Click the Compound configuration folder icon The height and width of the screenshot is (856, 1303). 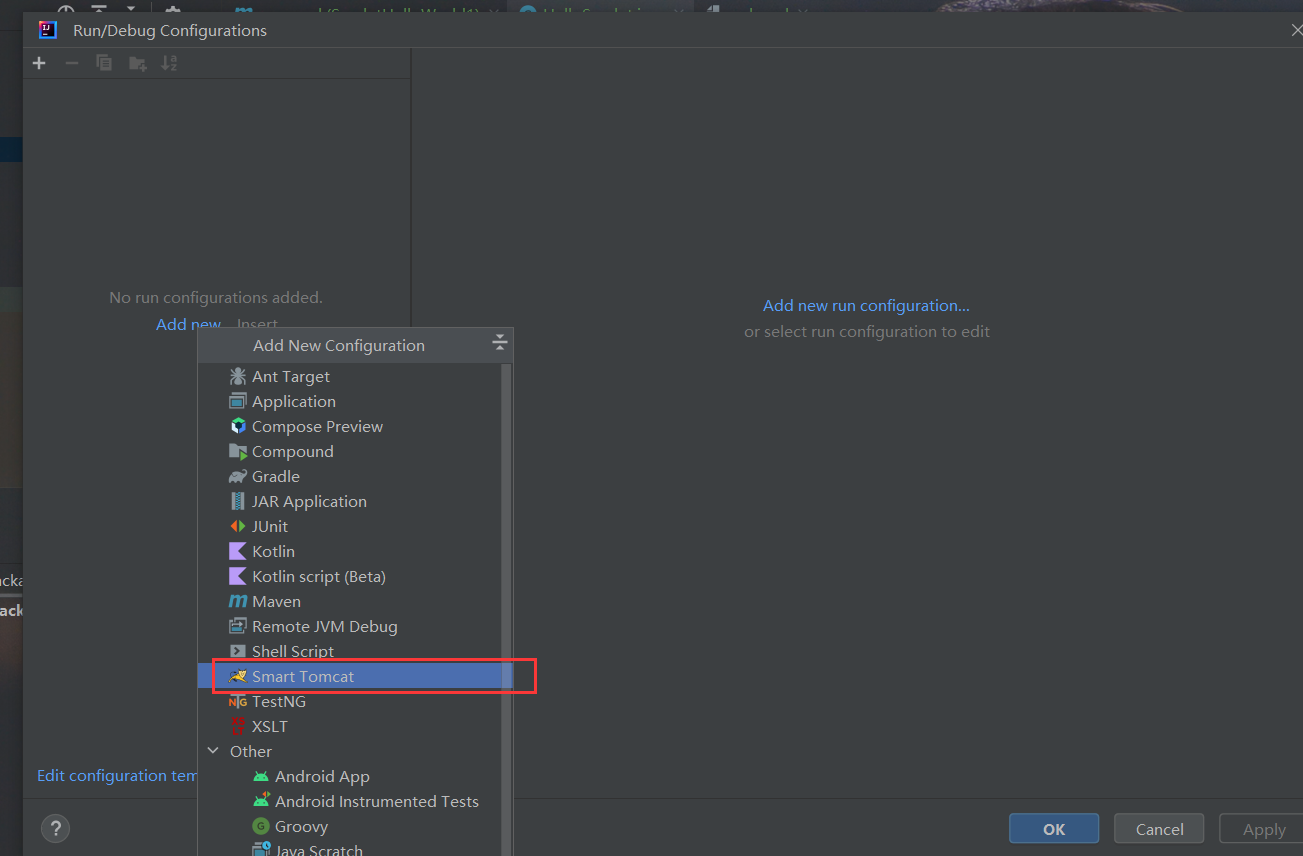click(237, 451)
